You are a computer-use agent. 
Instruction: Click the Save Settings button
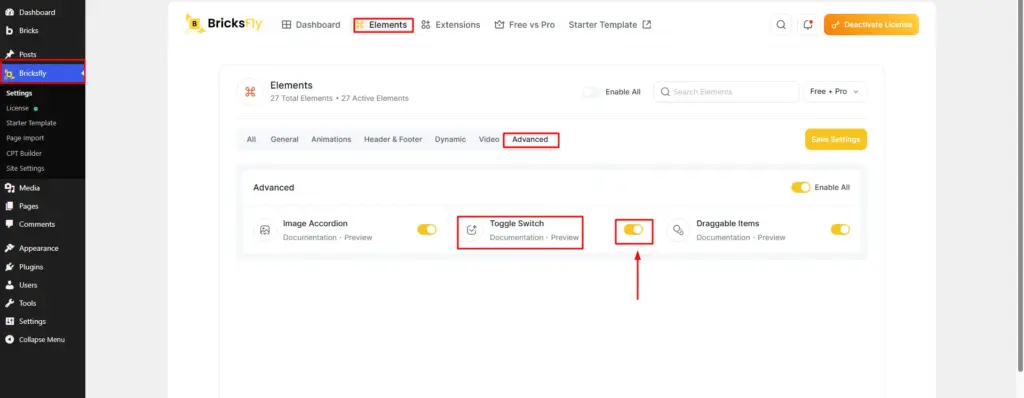[835, 139]
